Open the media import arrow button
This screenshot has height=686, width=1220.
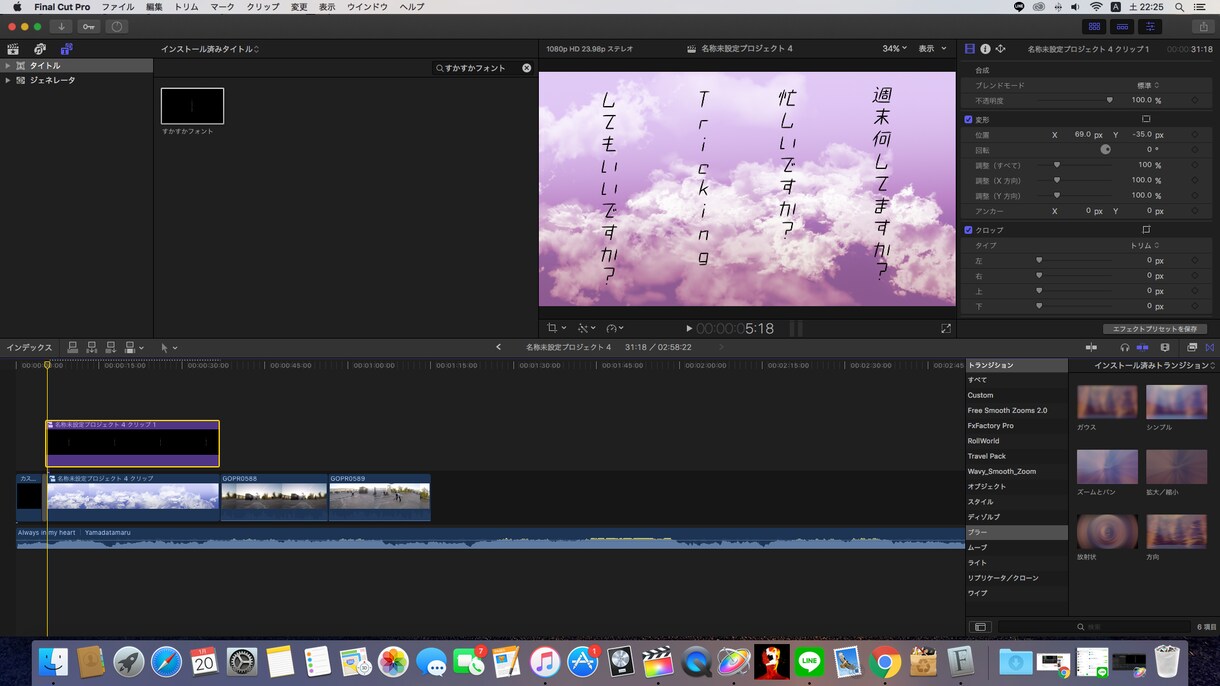point(62,27)
